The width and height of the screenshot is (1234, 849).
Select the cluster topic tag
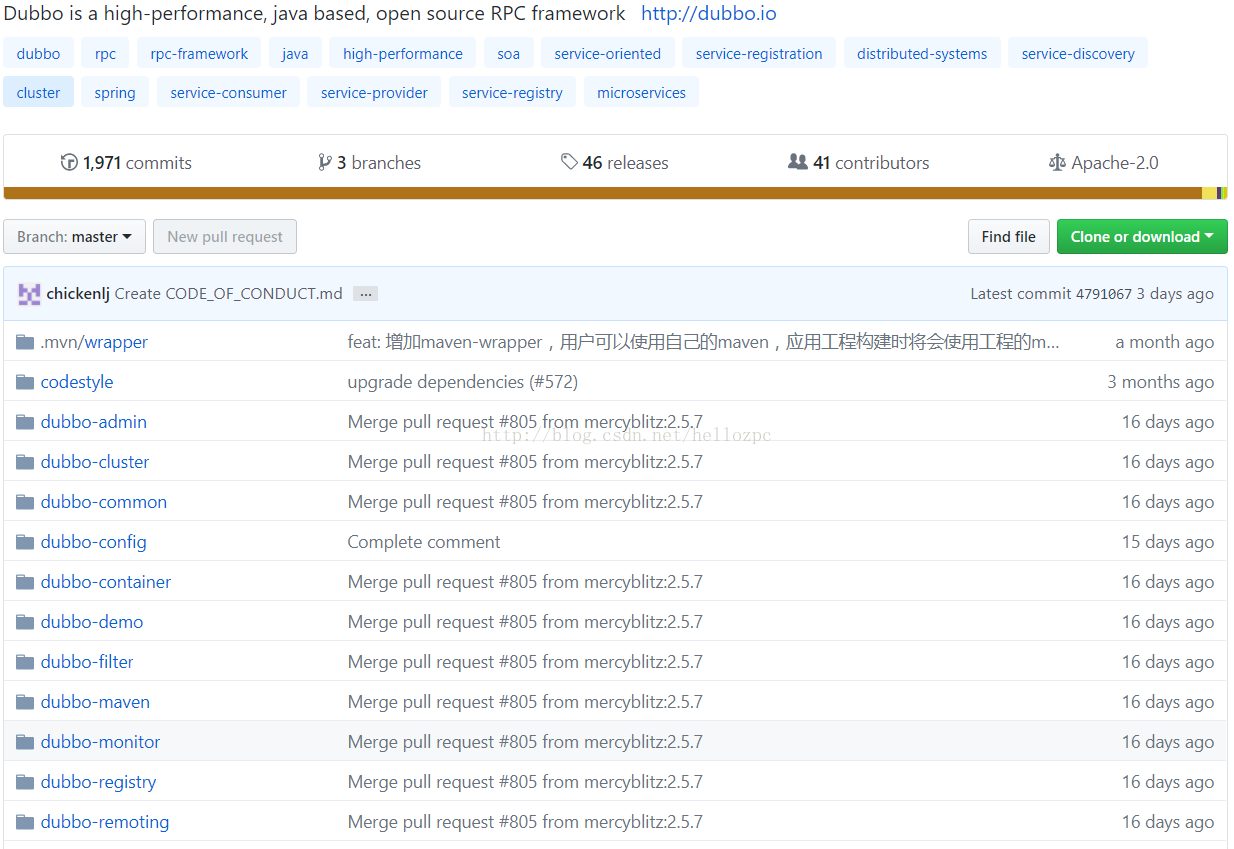(x=38, y=93)
